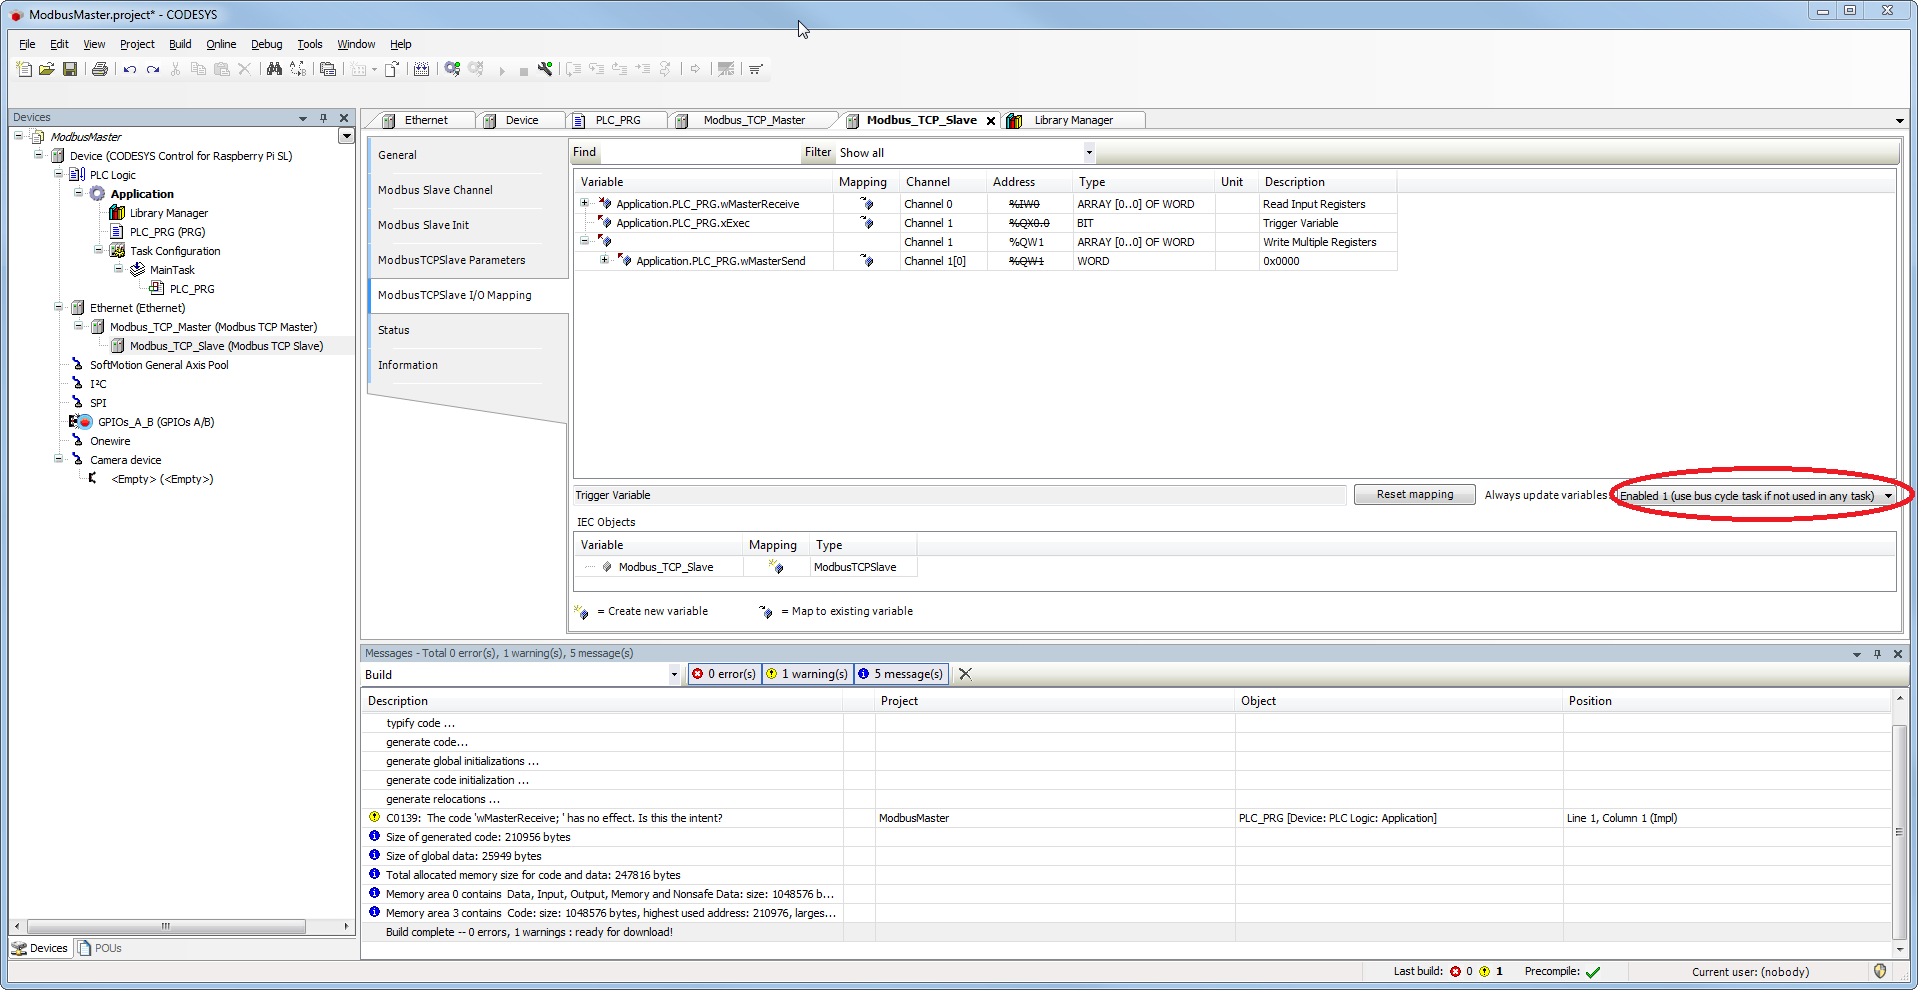Toggle the 5 message(s) filter
Screen dimensions: 1918x990
tap(901, 674)
